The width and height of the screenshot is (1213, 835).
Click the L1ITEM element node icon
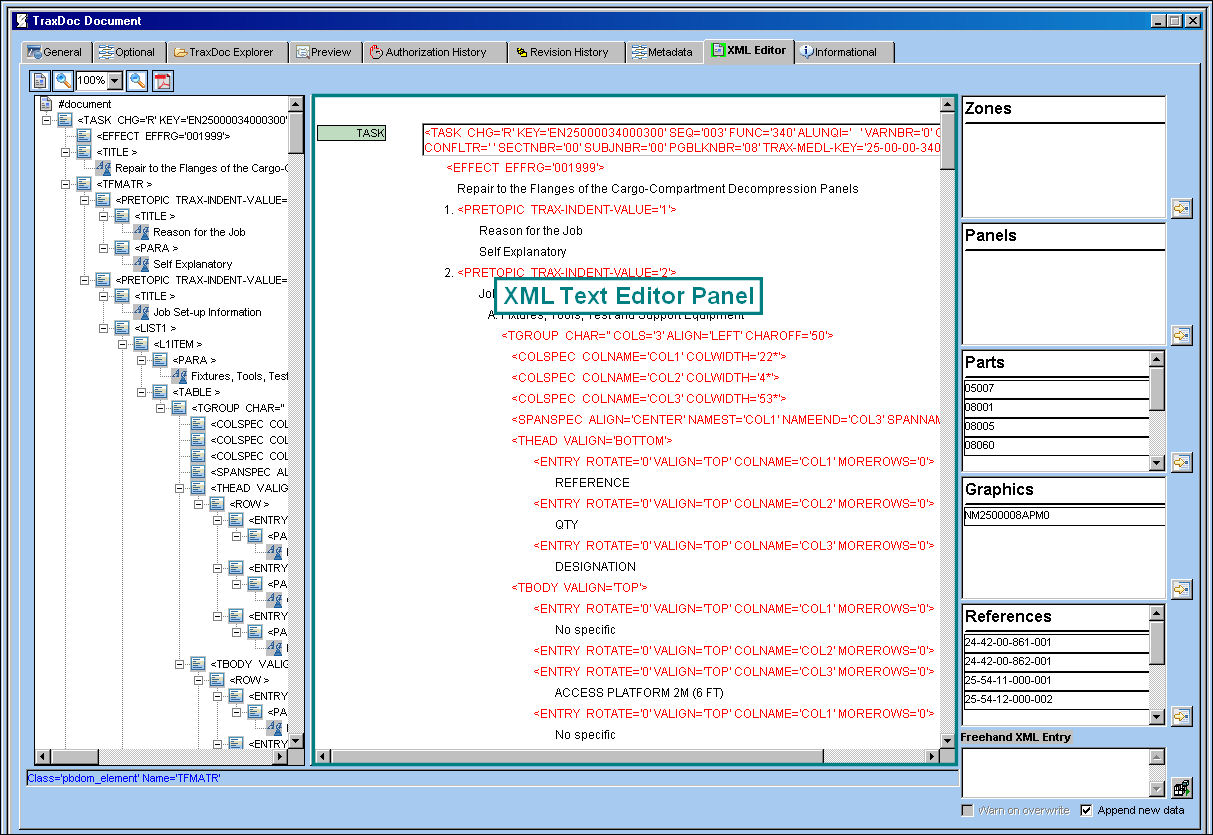coord(141,344)
